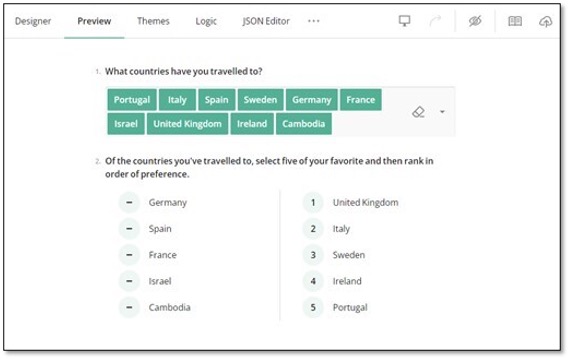The width and height of the screenshot is (570, 360).
Task: Click the Italy tag
Action: point(177,100)
